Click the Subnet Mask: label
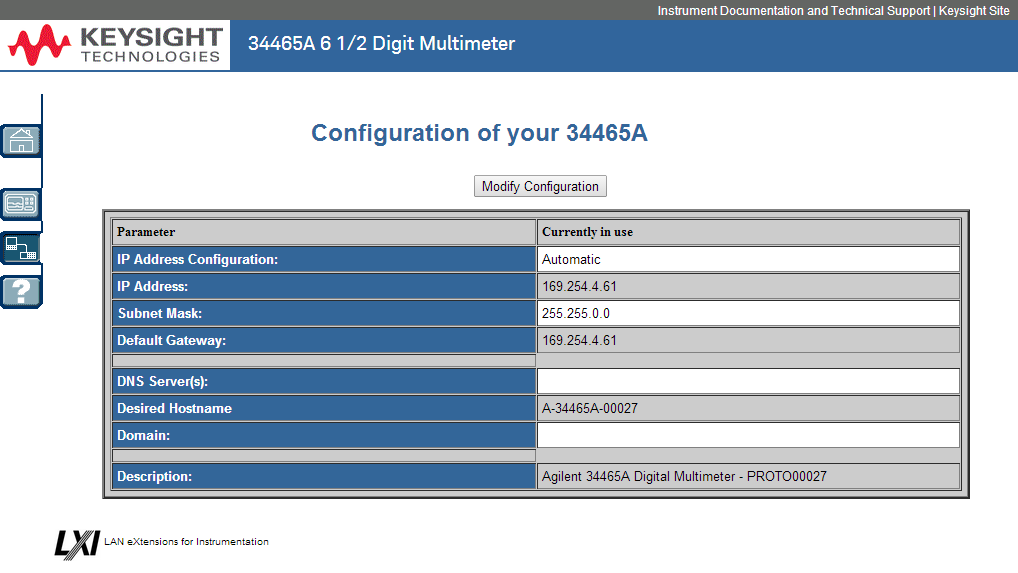This screenshot has width=1018, height=573. (160, 313)
